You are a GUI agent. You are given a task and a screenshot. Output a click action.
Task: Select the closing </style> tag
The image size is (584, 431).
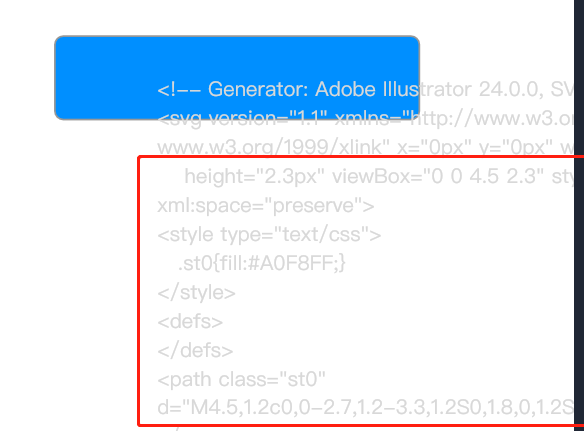196,292
